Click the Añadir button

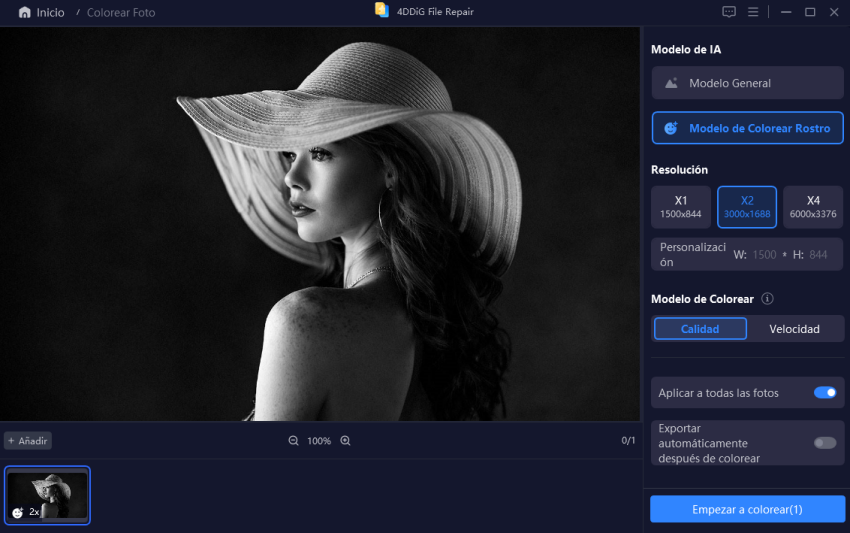(x=28, y=441)
